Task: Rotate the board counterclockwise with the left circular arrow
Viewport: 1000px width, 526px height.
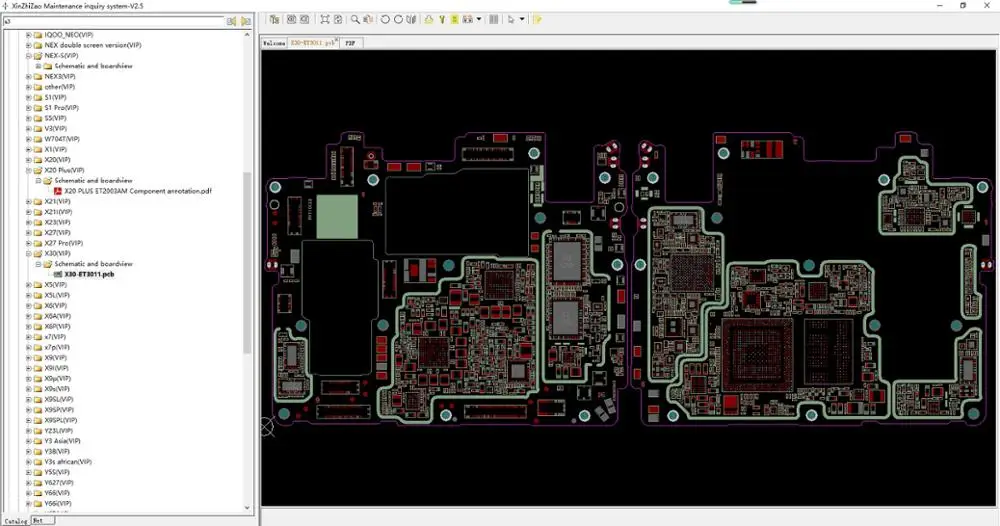Action: [x=385, y=19]
